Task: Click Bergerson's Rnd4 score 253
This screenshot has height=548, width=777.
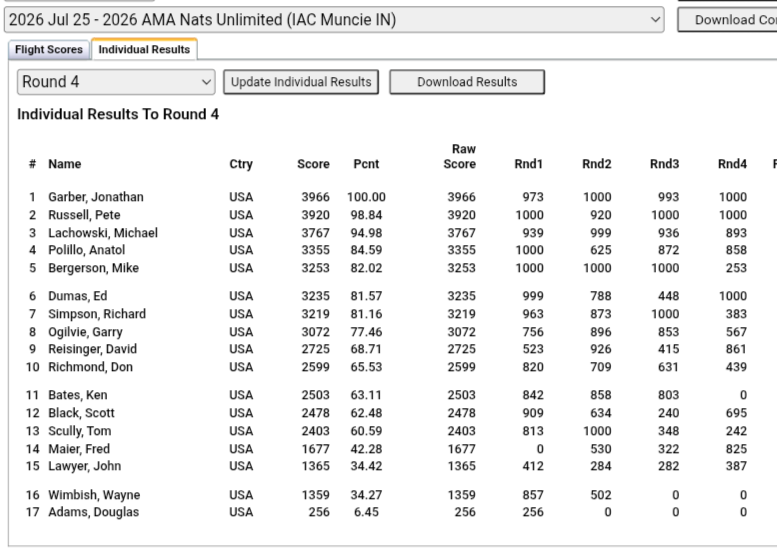Action: pos(736,268)
